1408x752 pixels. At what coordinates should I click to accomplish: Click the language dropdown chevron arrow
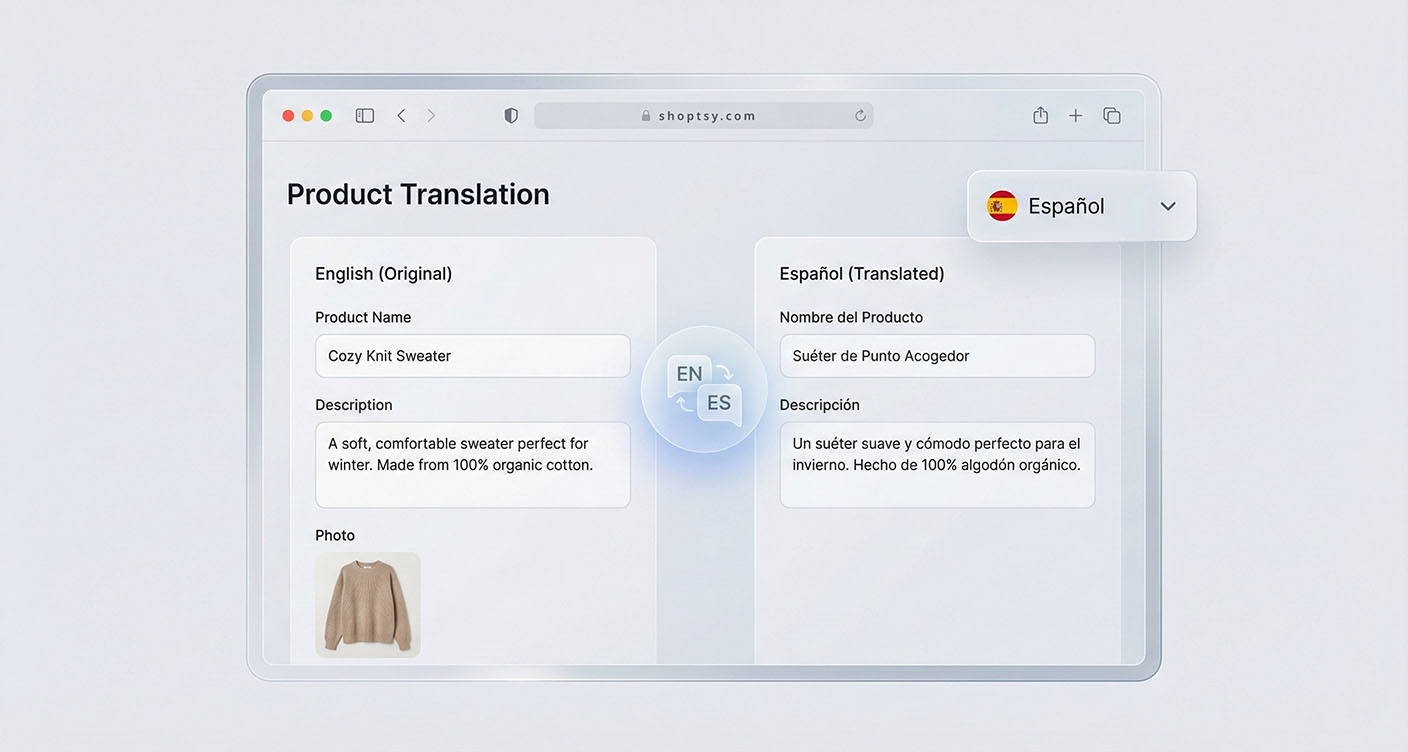(x=1167, y=206)
